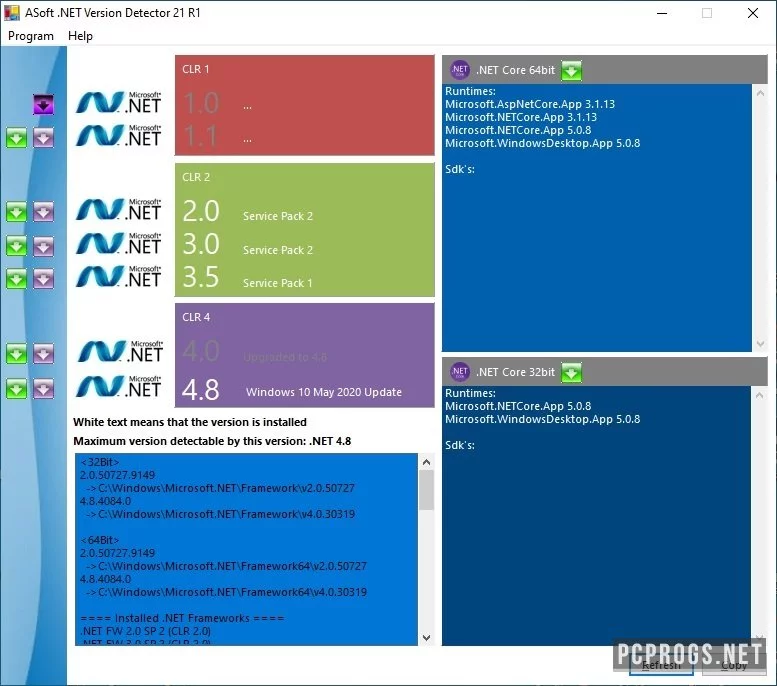Click the '<32Bit>' line in details box
Viewport: 777px width, 686px height.
click(x=100, y=462)
